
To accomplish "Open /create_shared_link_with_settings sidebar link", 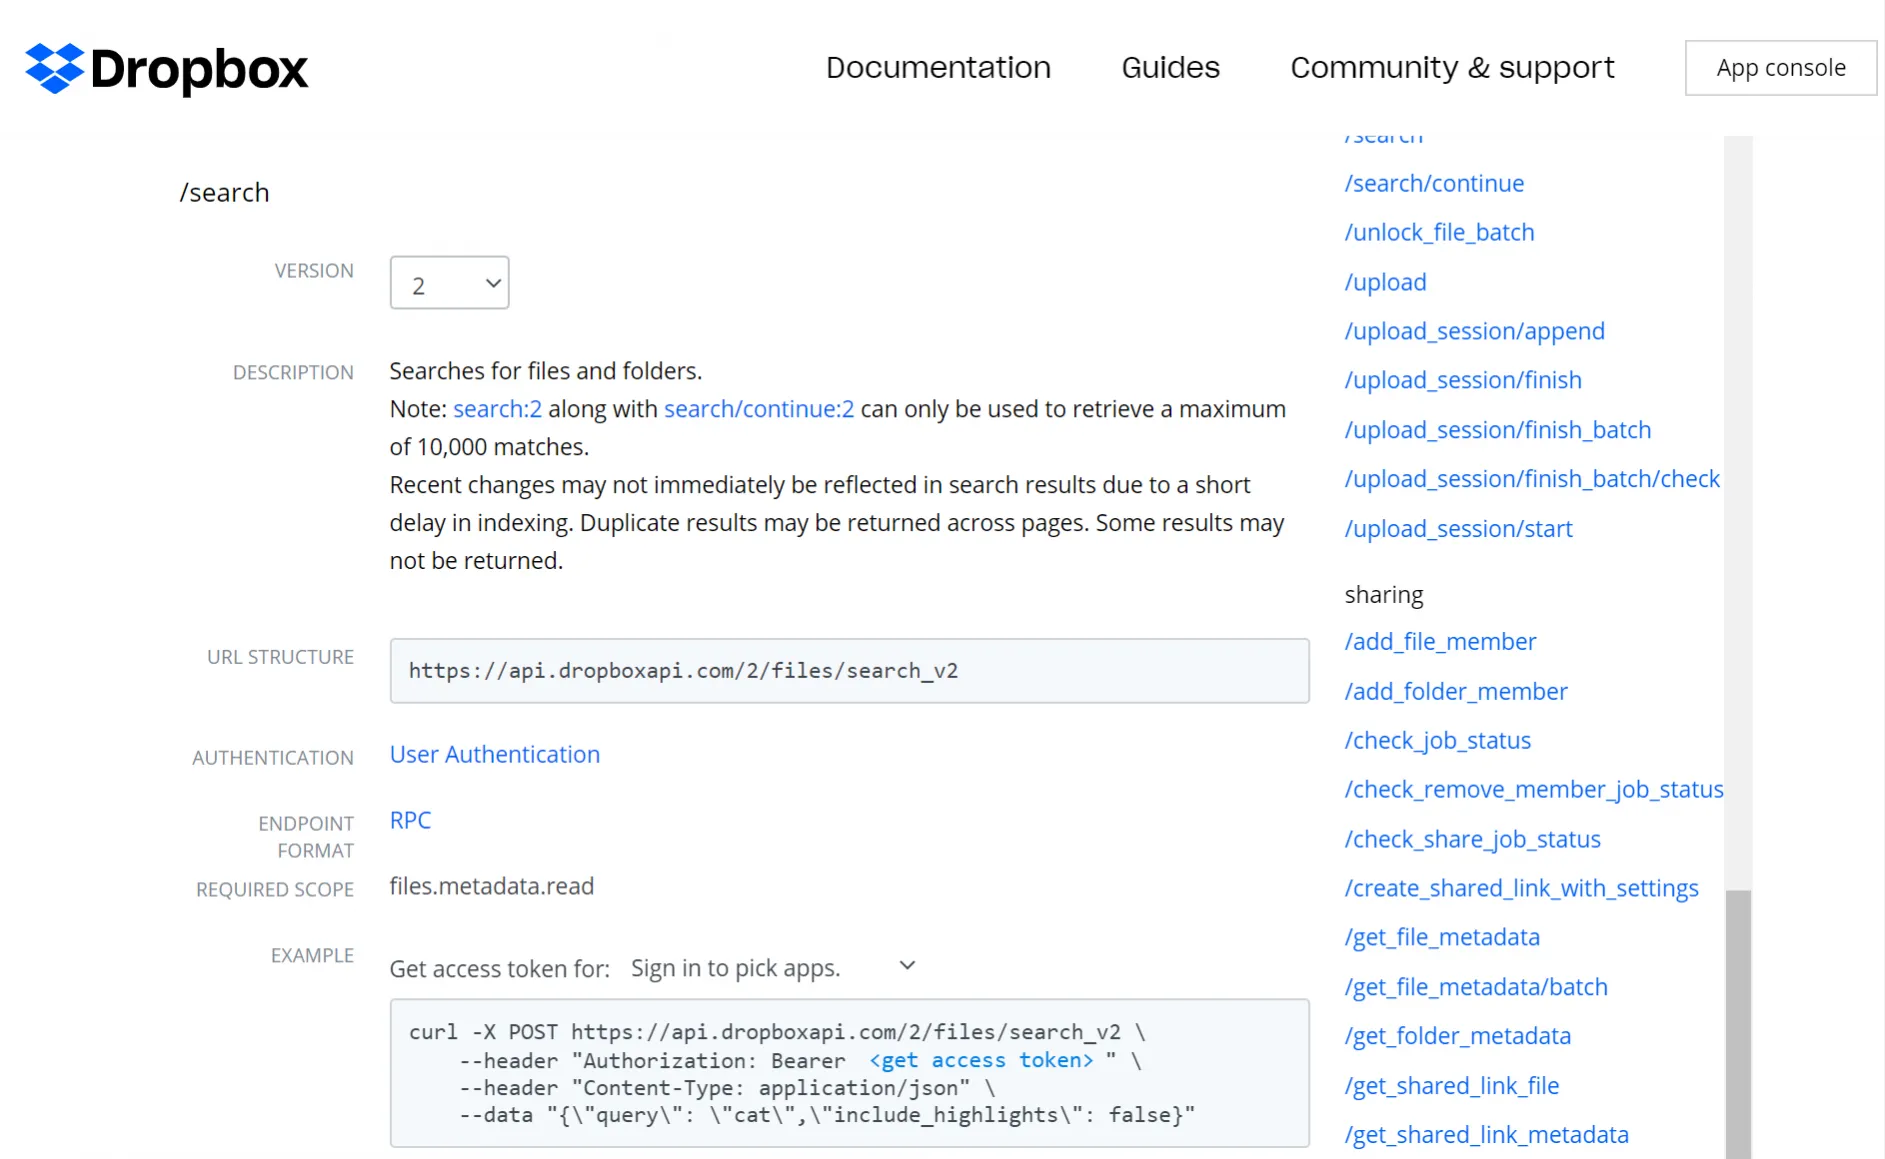I will pyautogui.click(x=1521, y=888).
